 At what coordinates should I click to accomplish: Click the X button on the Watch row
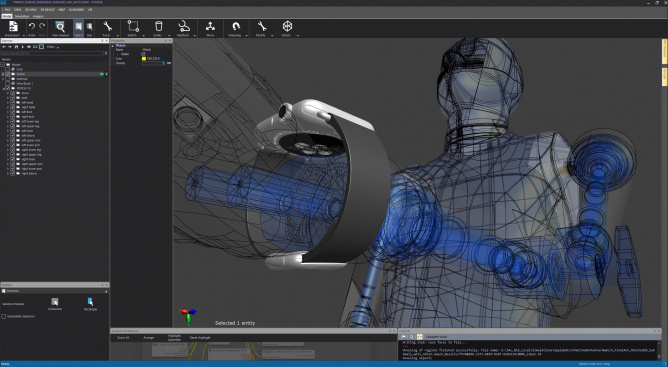[107, 74]
